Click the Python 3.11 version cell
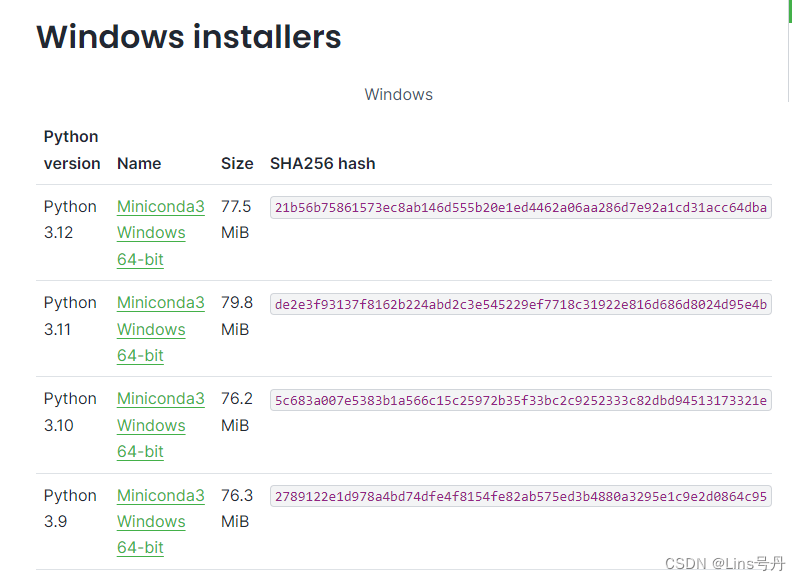The width and height of the screenshot is (801, 581). tap(70, 316)
